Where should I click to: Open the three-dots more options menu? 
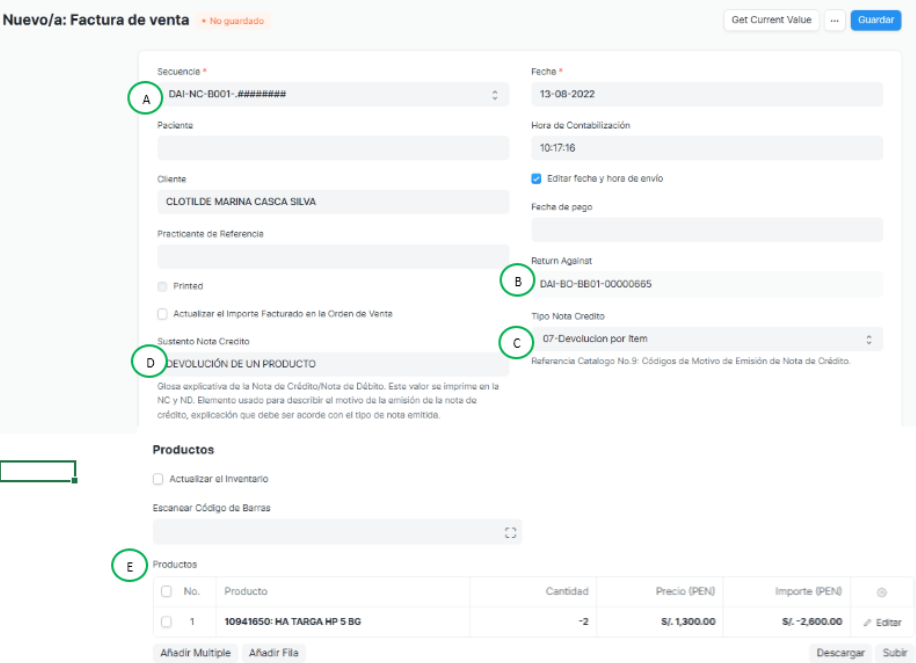click(x=835, y=20)
